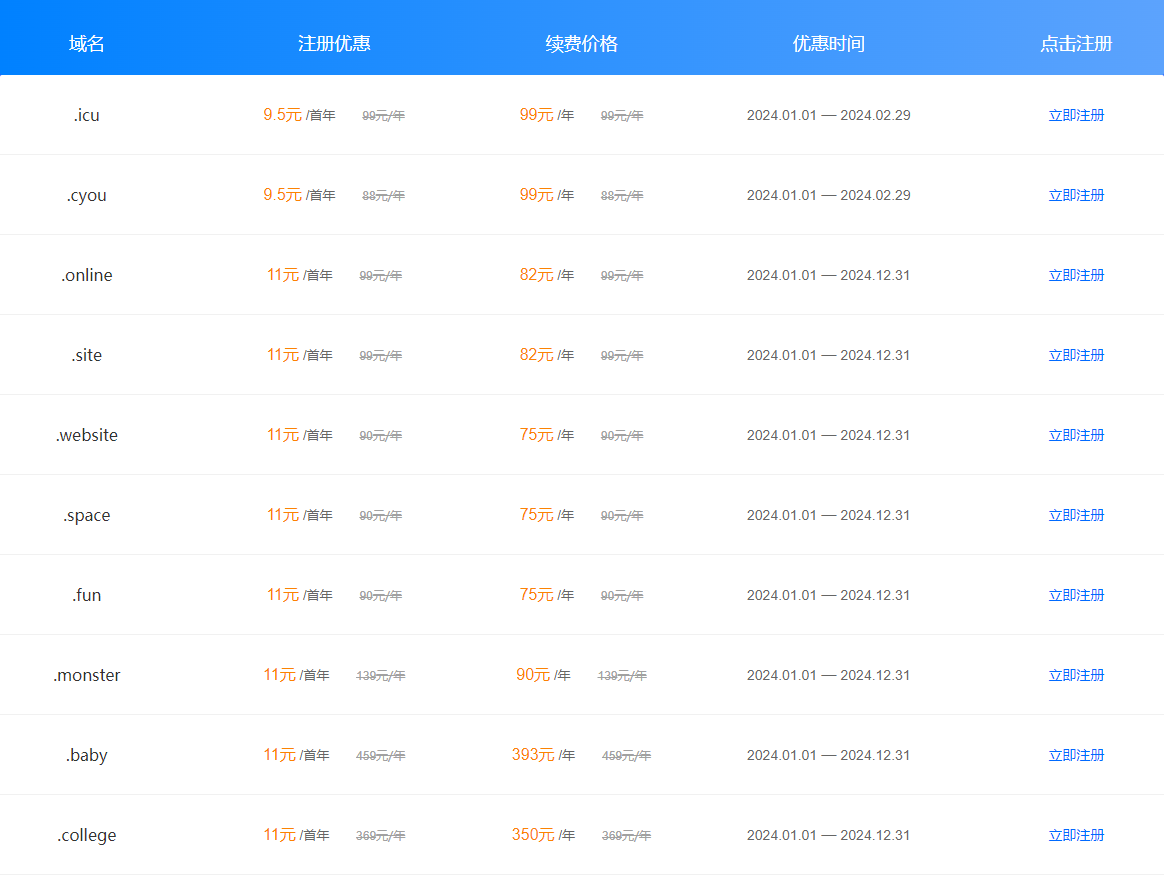The height and width of the screenshot is (880, 1164).
Task: Click 9.5元 first-year price for .icu
Action: 282,115
